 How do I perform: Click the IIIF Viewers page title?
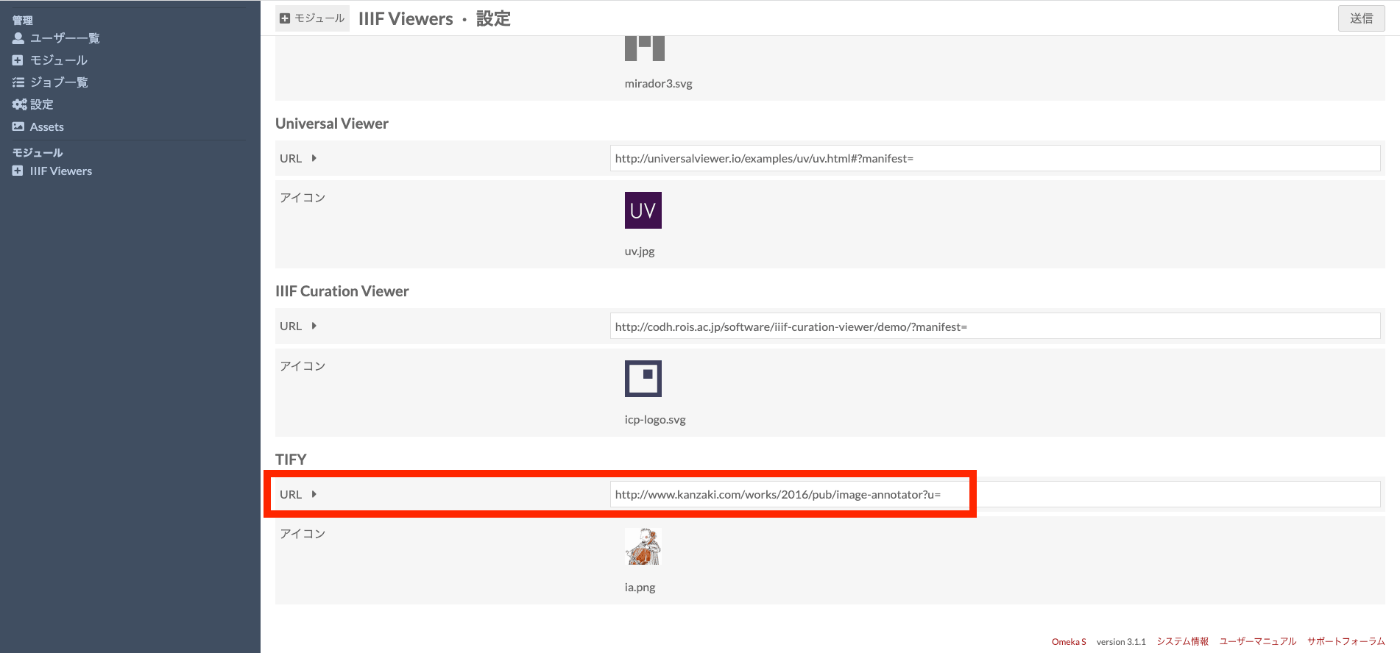point(405,18)
